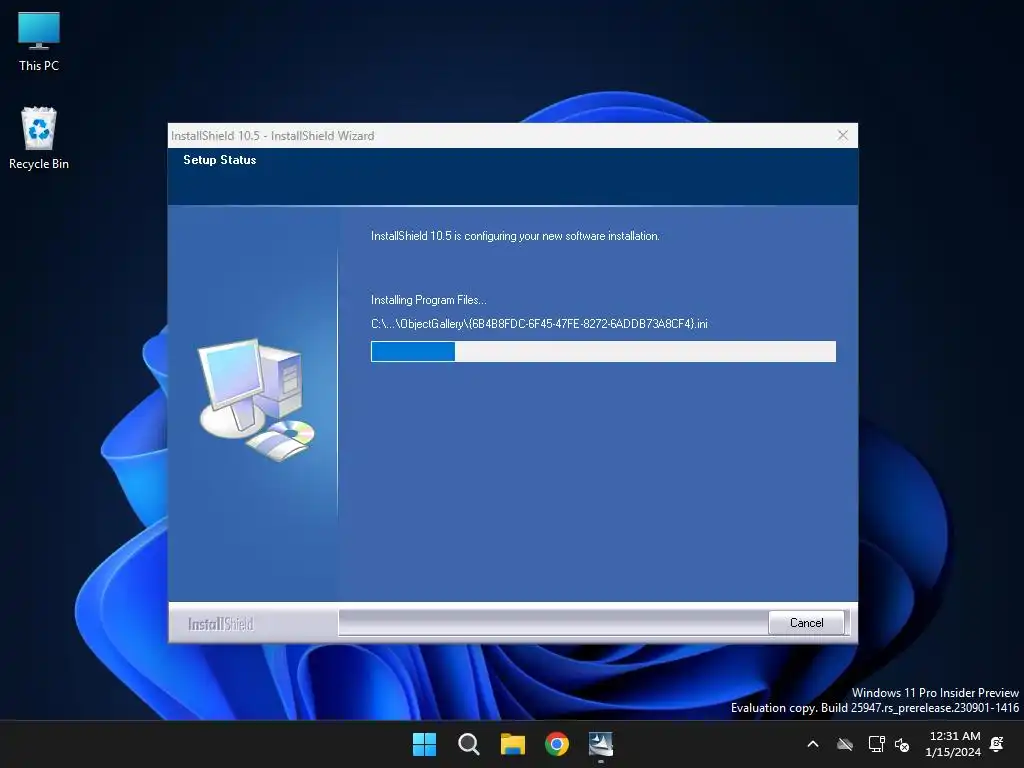Click the ObjectGallery .ini file path
Viewport: 1024px width, 768px height.
point(539,323)
